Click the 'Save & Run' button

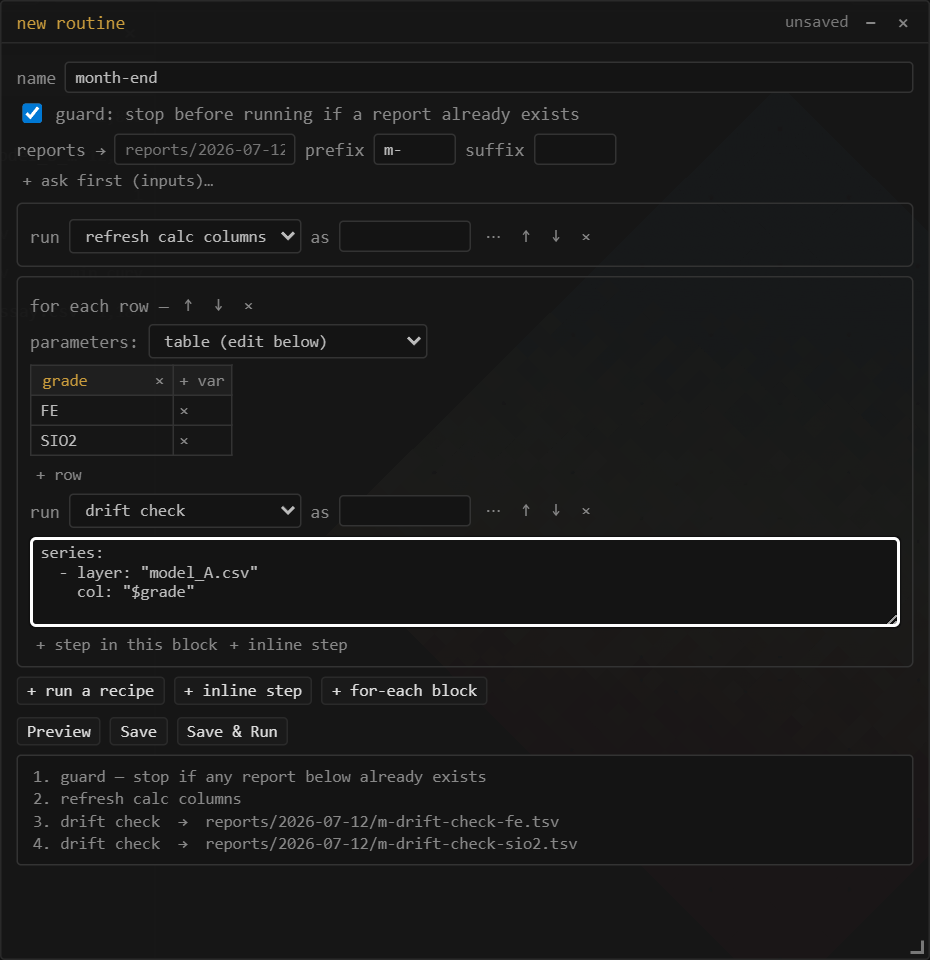[x=232, y=732]
